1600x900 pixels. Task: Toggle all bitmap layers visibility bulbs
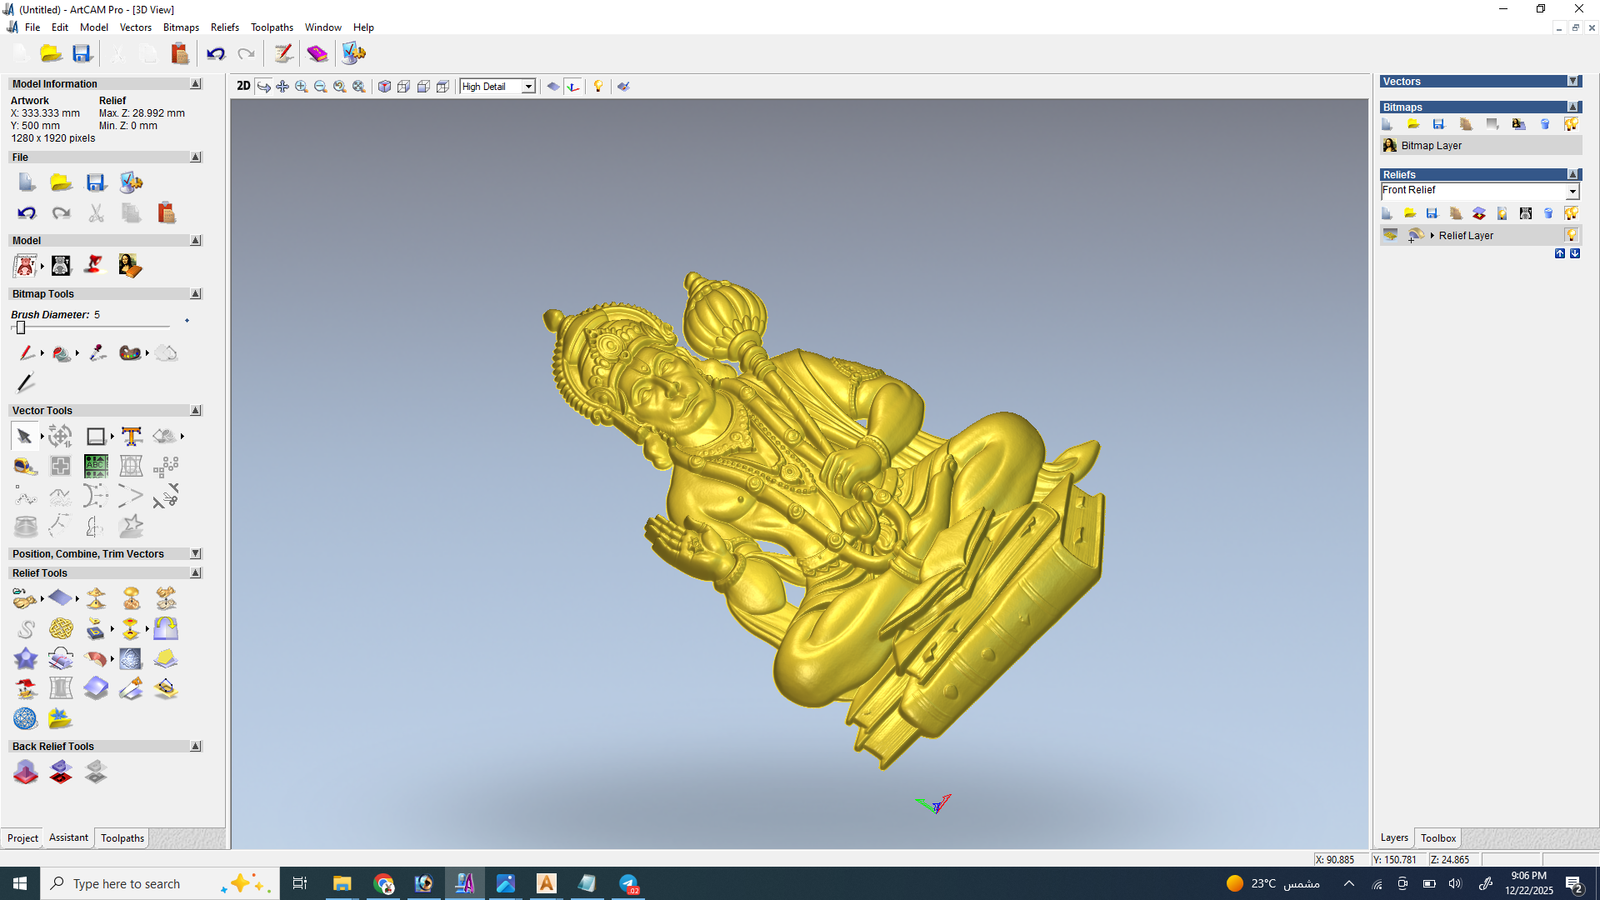click(1571, 125)
